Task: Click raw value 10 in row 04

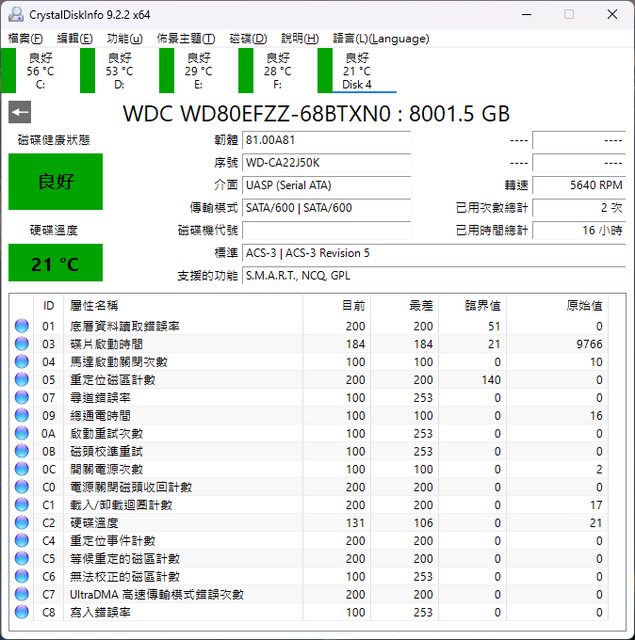Action: point(596,362)
